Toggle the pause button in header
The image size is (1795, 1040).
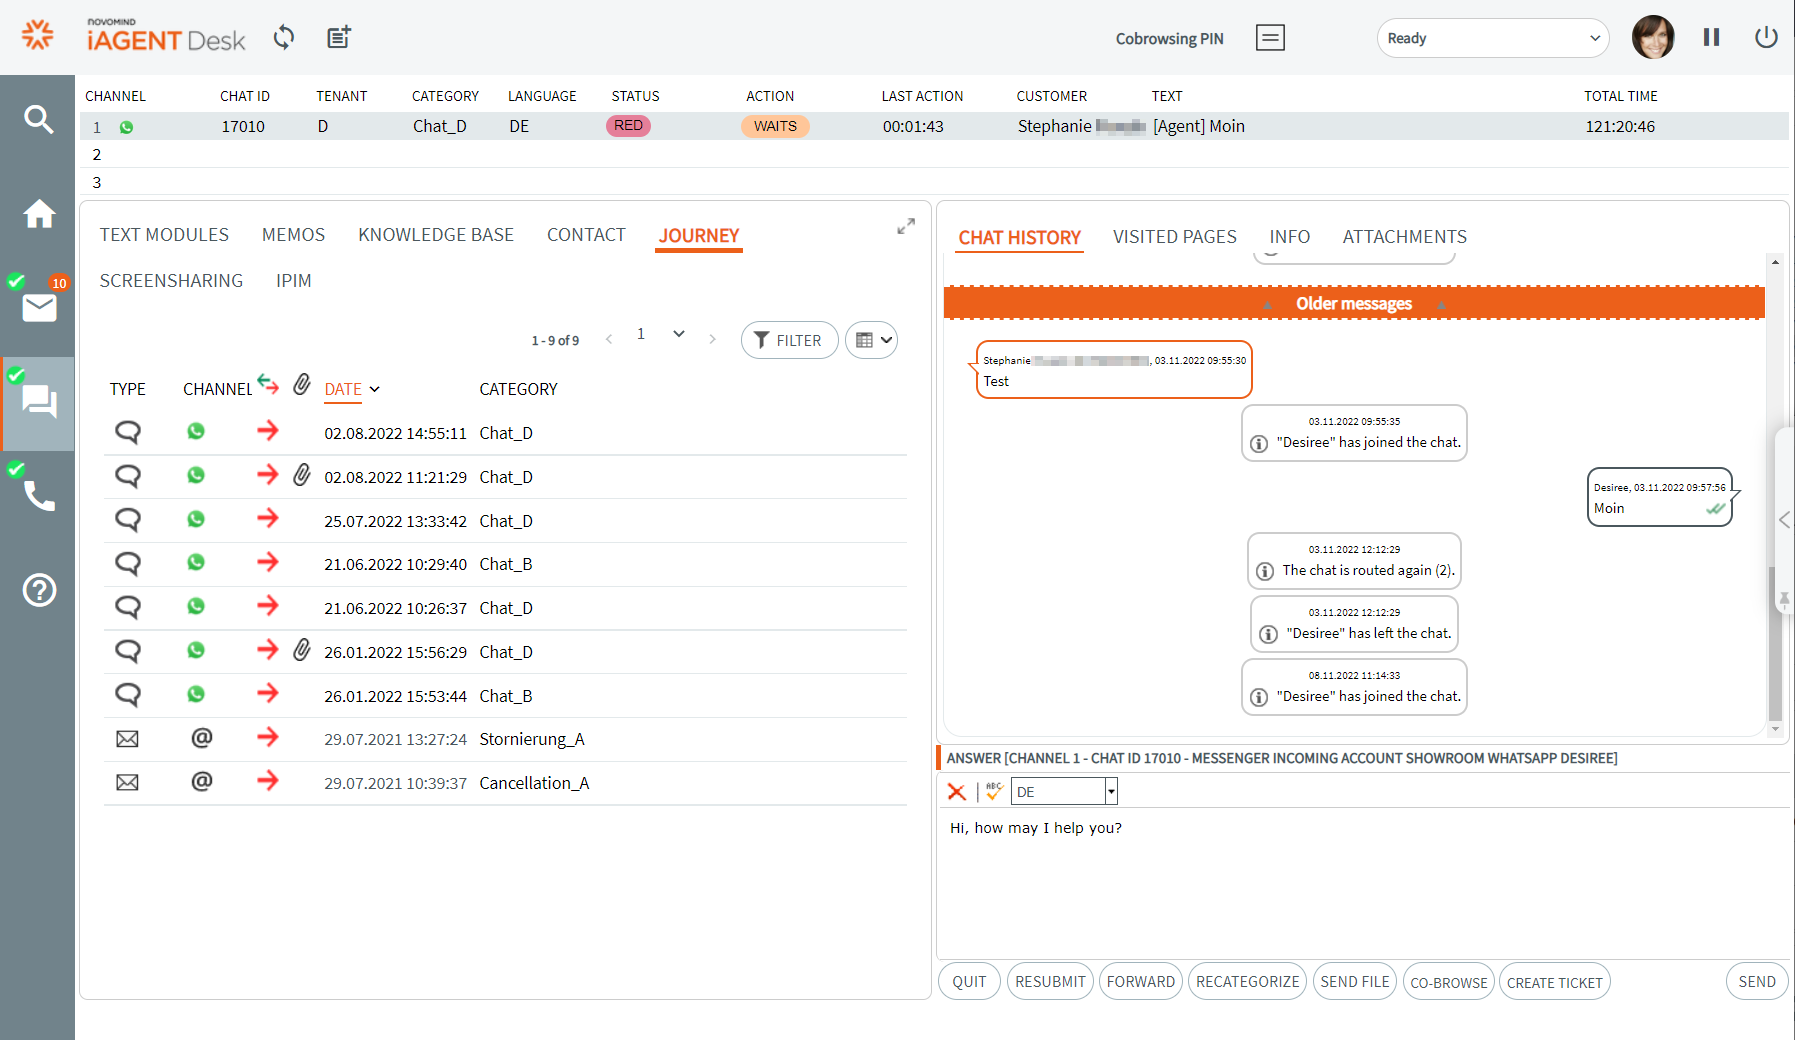1711,38
